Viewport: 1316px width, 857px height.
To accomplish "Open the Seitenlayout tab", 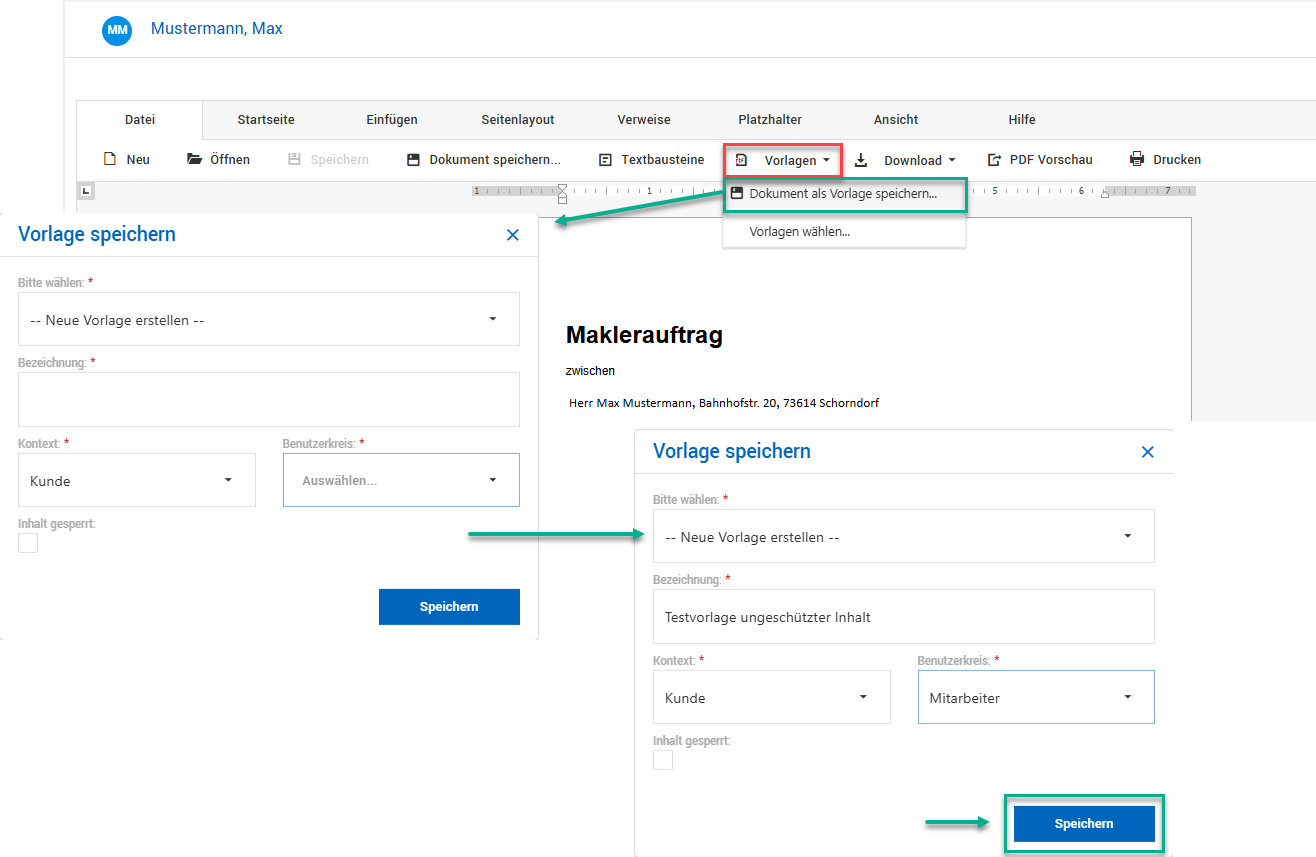I will point(518,120).
